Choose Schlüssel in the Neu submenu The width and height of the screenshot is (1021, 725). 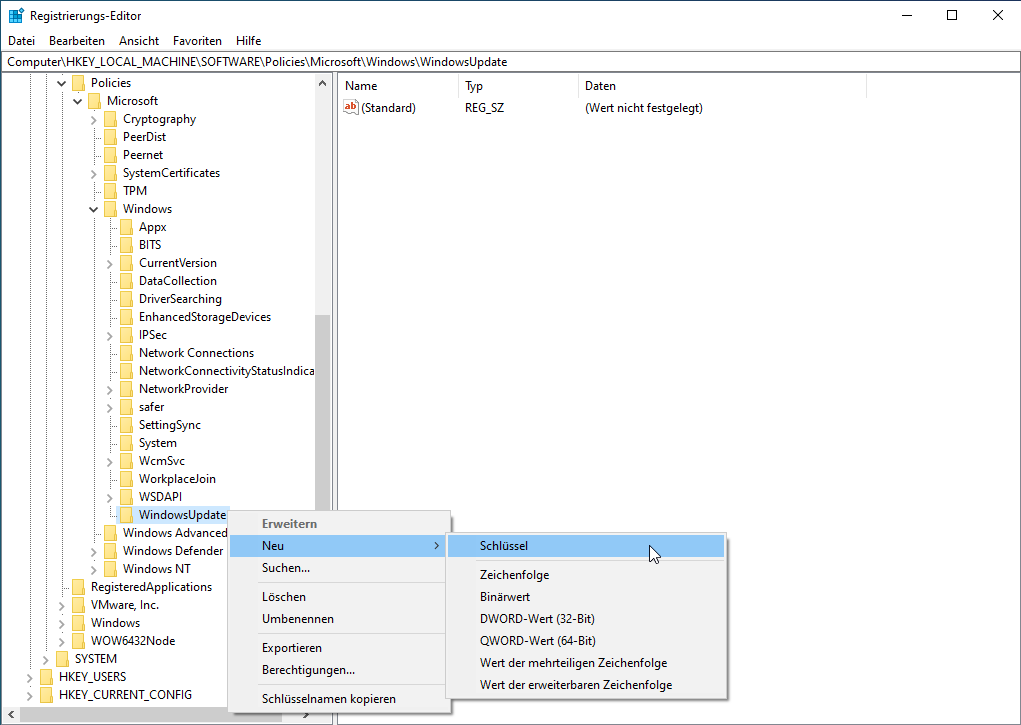[586, 546]
